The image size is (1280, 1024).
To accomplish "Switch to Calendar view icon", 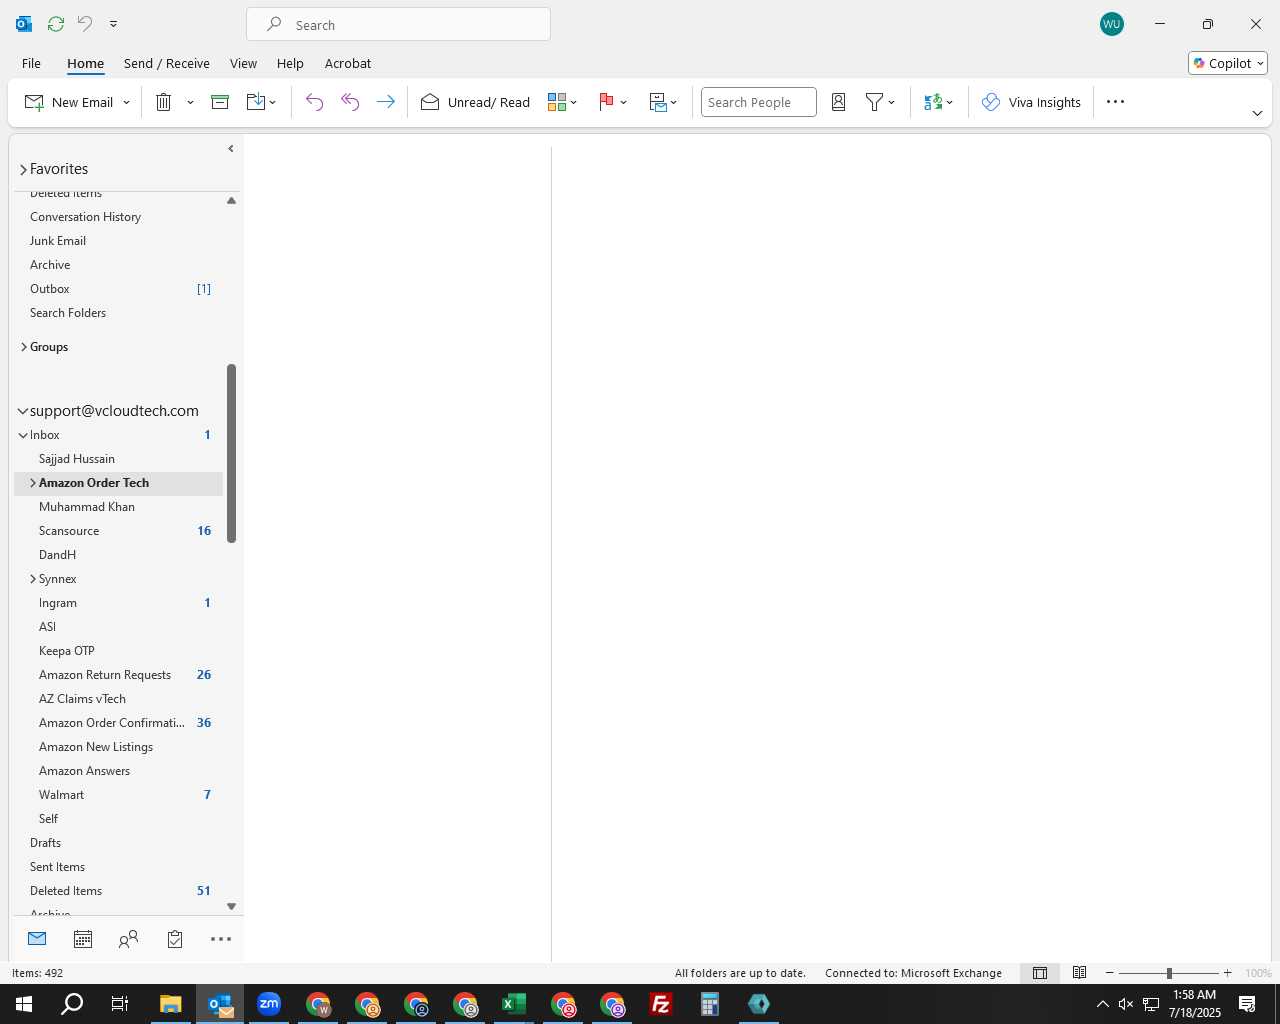I will 83,939.
